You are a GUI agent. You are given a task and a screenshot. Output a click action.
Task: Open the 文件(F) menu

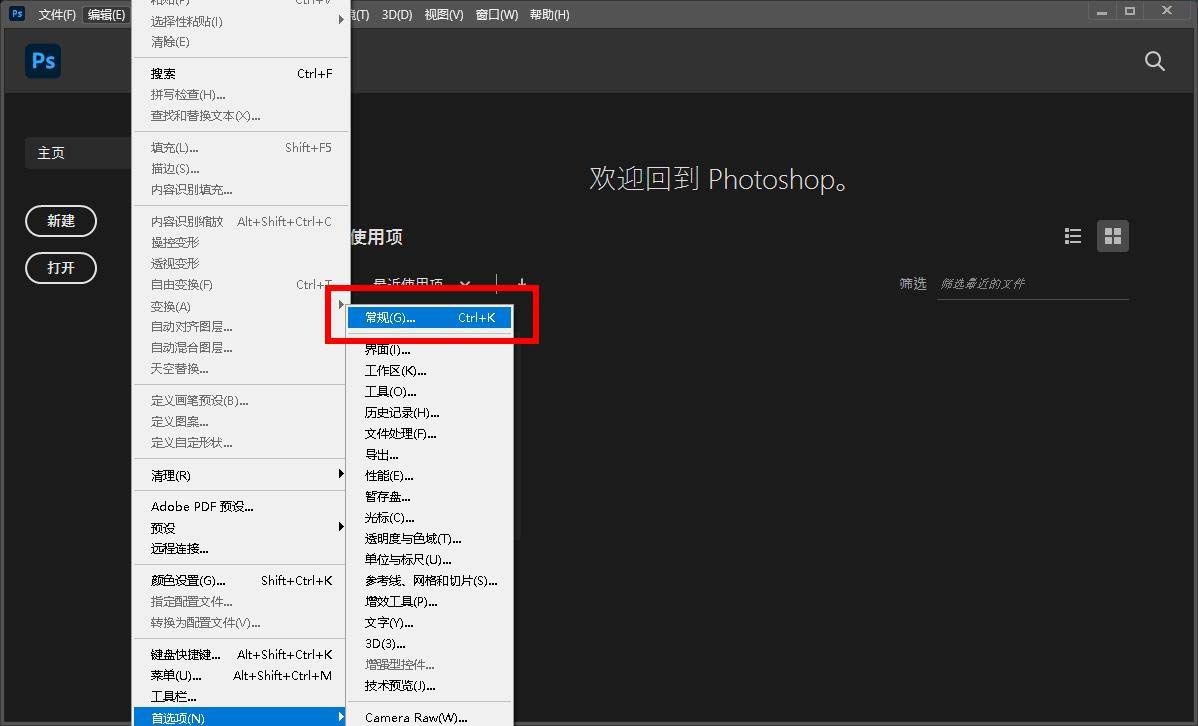point(57,15)
